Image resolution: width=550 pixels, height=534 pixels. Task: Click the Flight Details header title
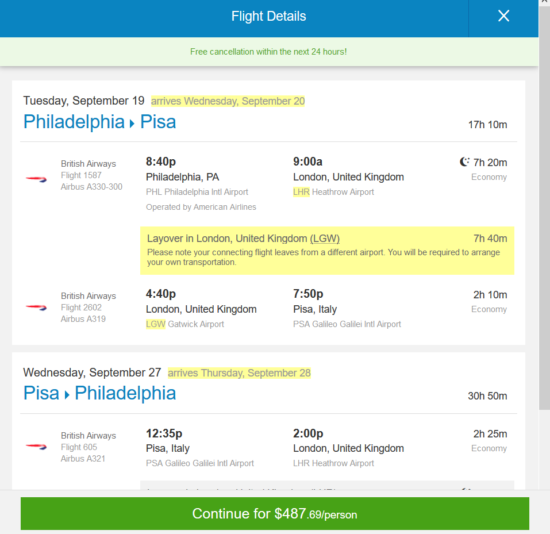pyautogui.click(x=269, y=16)
